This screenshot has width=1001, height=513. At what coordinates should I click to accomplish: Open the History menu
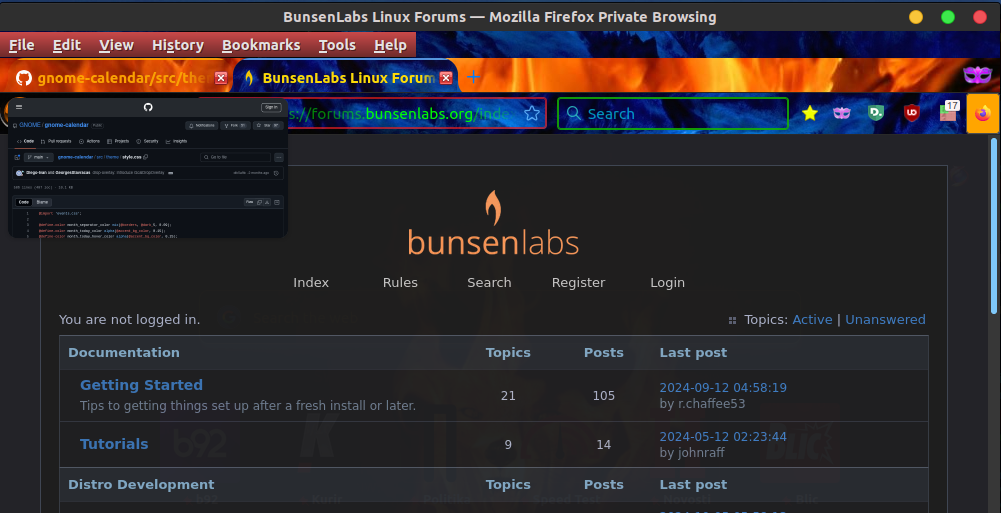pos(177,45)
